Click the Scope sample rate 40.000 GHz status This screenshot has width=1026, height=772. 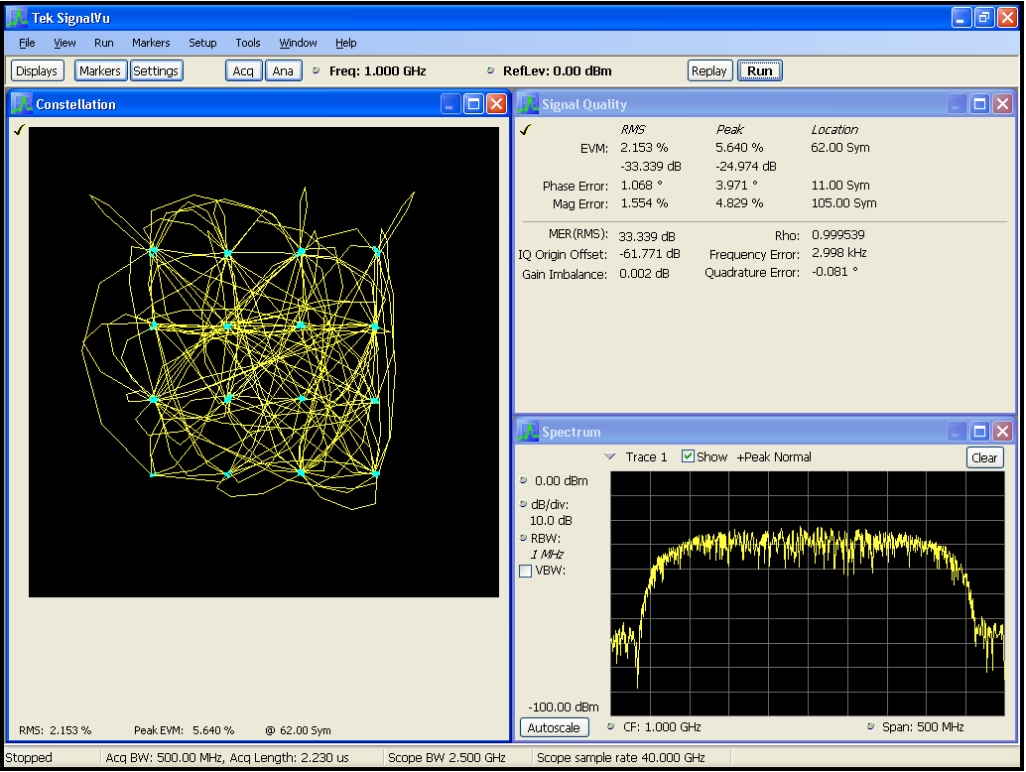(621, 758)
